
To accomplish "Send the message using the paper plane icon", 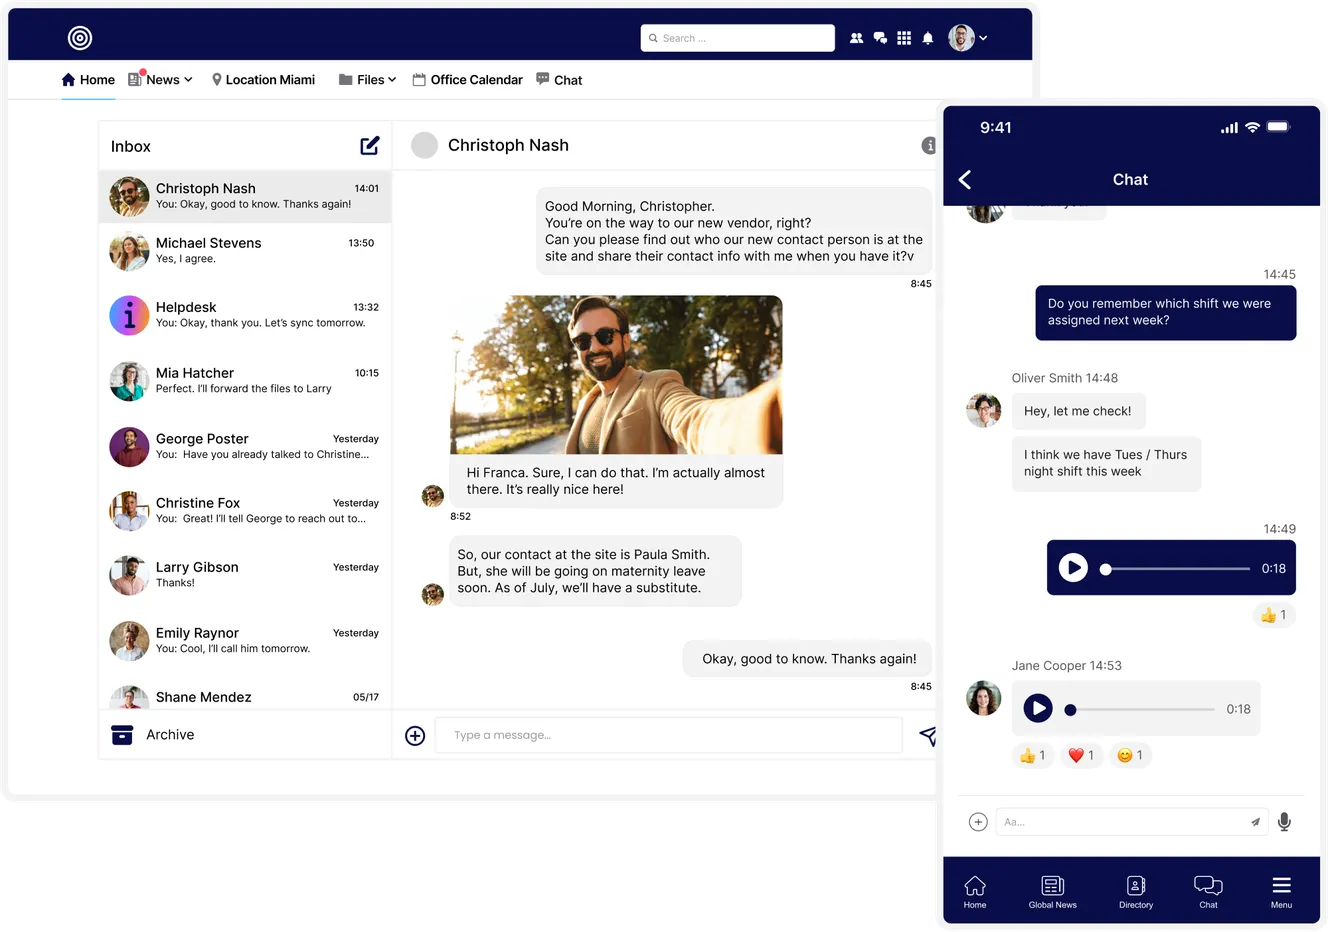I will 927,735.
